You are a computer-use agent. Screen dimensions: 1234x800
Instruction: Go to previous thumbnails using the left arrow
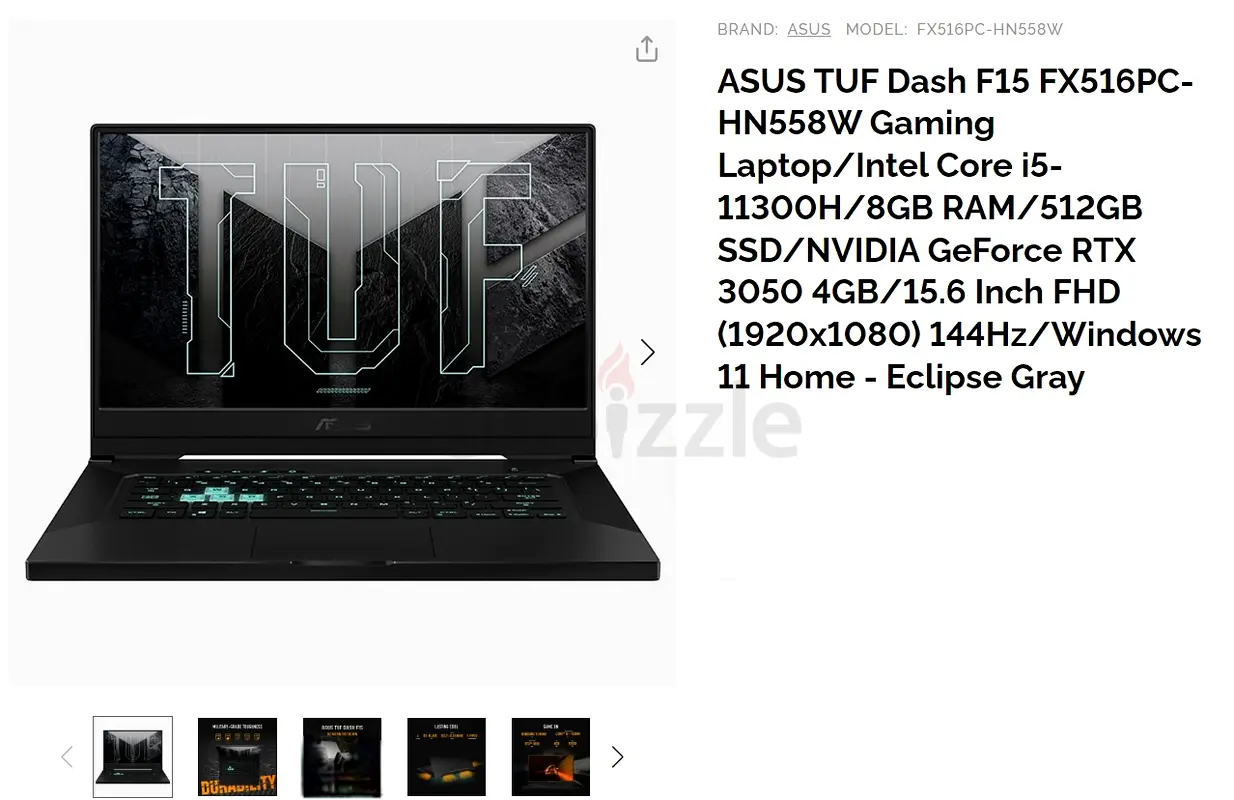click(x=67, y=757)
